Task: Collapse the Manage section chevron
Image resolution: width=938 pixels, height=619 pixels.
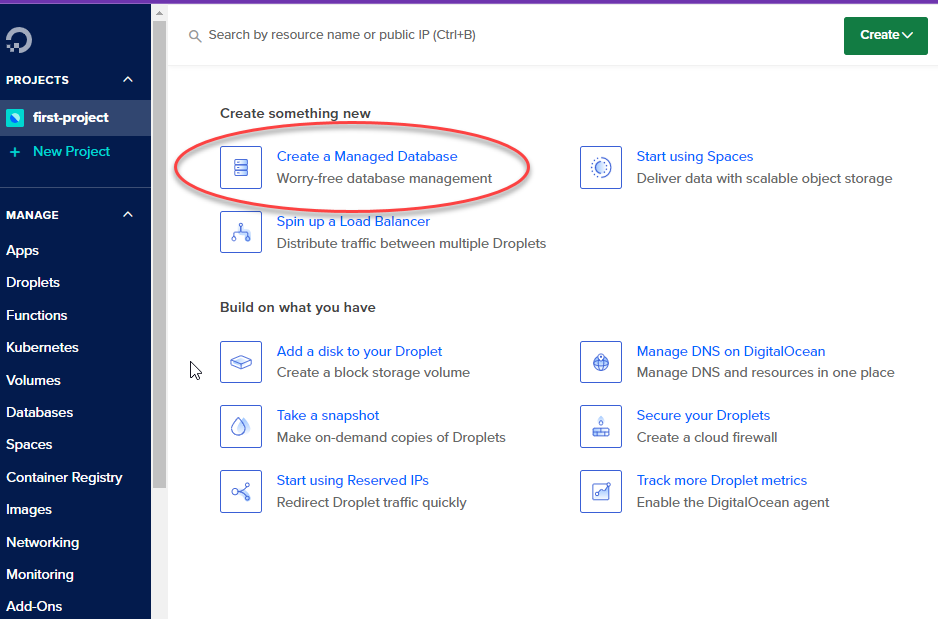Action: [x=127, y=215]
